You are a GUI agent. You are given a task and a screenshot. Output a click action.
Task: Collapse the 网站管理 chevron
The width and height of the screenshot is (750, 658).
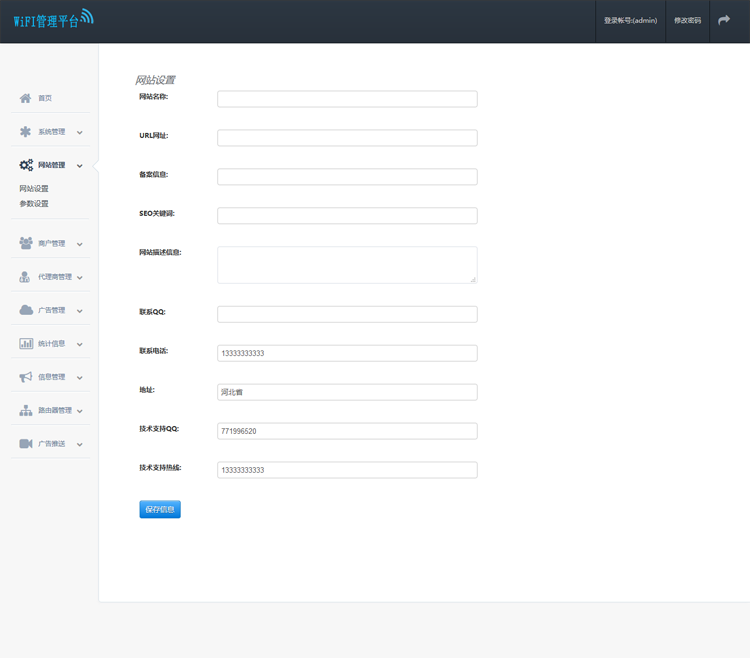(80, 166)
